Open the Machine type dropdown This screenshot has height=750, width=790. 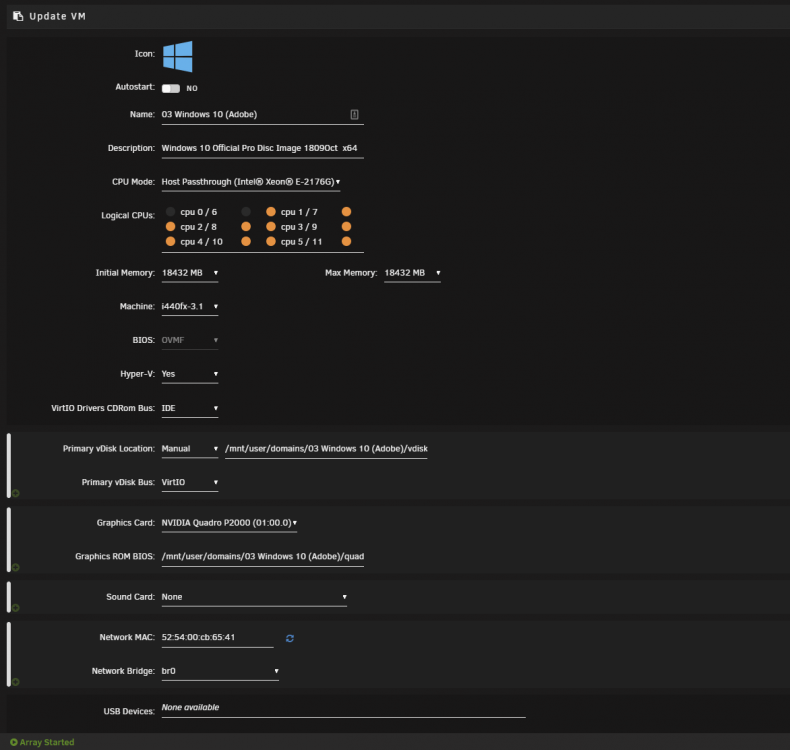(190, 306)
